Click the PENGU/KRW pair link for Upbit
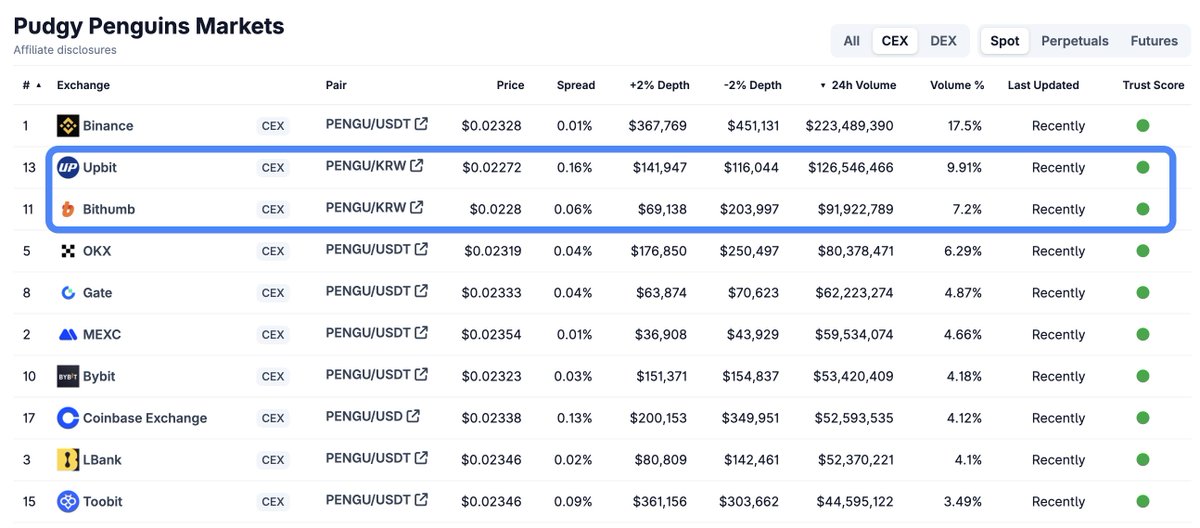The width and height of the screenshot is (1200, 528). 366,166
